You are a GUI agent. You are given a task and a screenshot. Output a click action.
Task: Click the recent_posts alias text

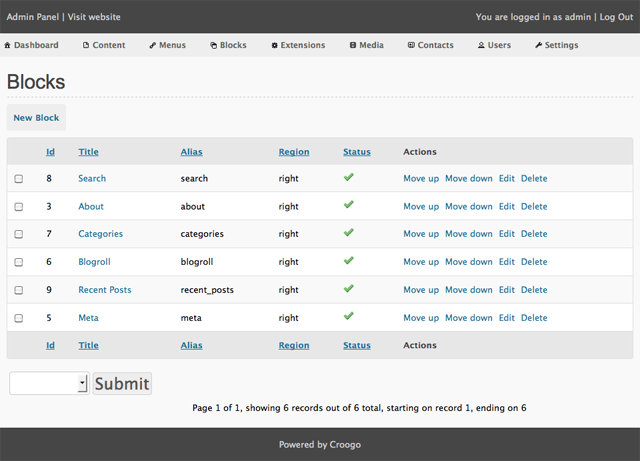(x=207, y=290)
